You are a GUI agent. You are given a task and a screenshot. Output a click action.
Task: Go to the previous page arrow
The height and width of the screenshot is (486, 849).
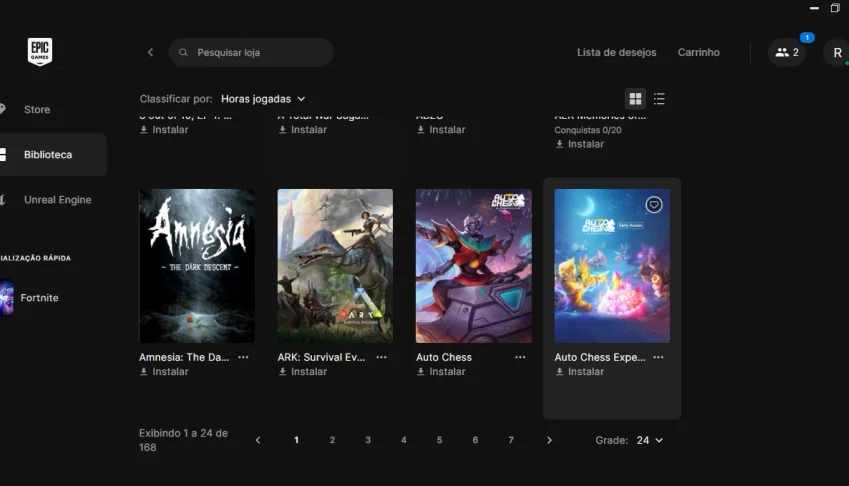[x=258, y=440]
